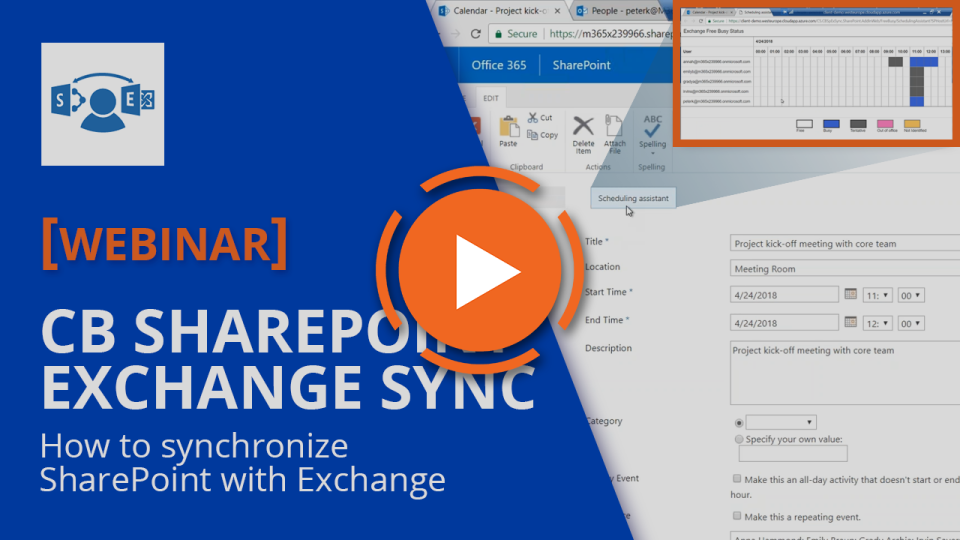Click the own-value category text field
This screenshot has height=540, width=960.
tap(793, 454)
